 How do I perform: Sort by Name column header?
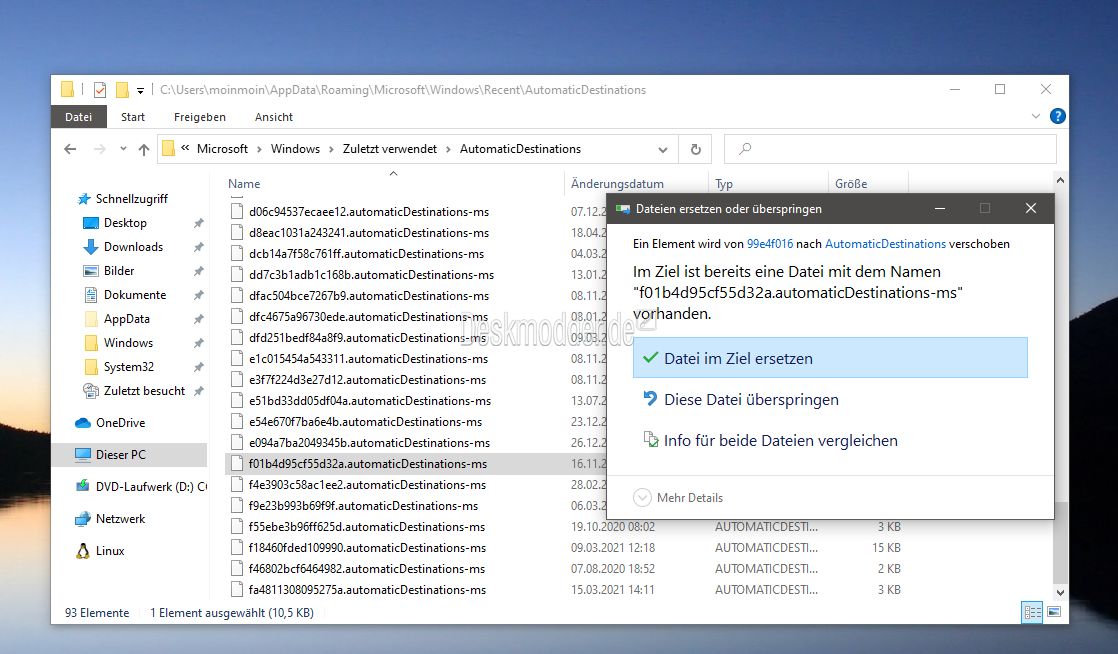(x=244, y=184)
